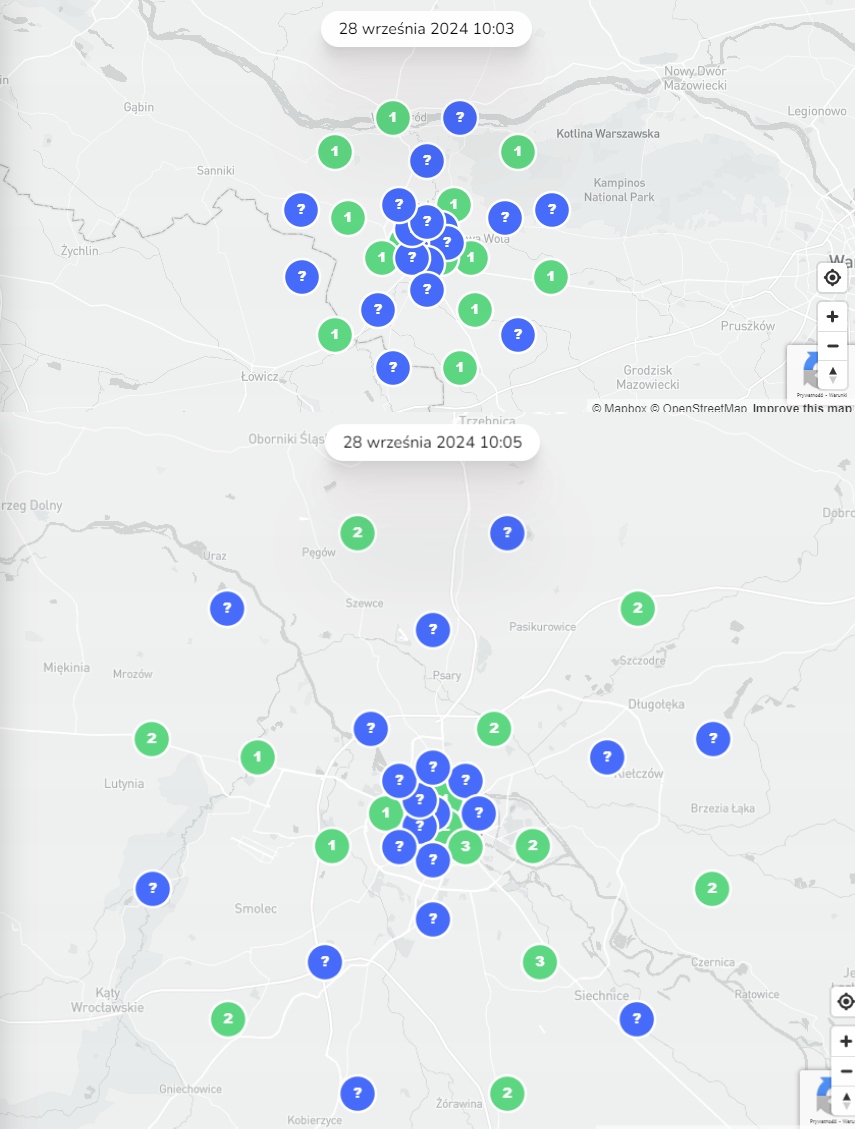Select green 1 marker beside Kotlina Warszawska label
855x1129 pixels.
[x=517, y=152]
